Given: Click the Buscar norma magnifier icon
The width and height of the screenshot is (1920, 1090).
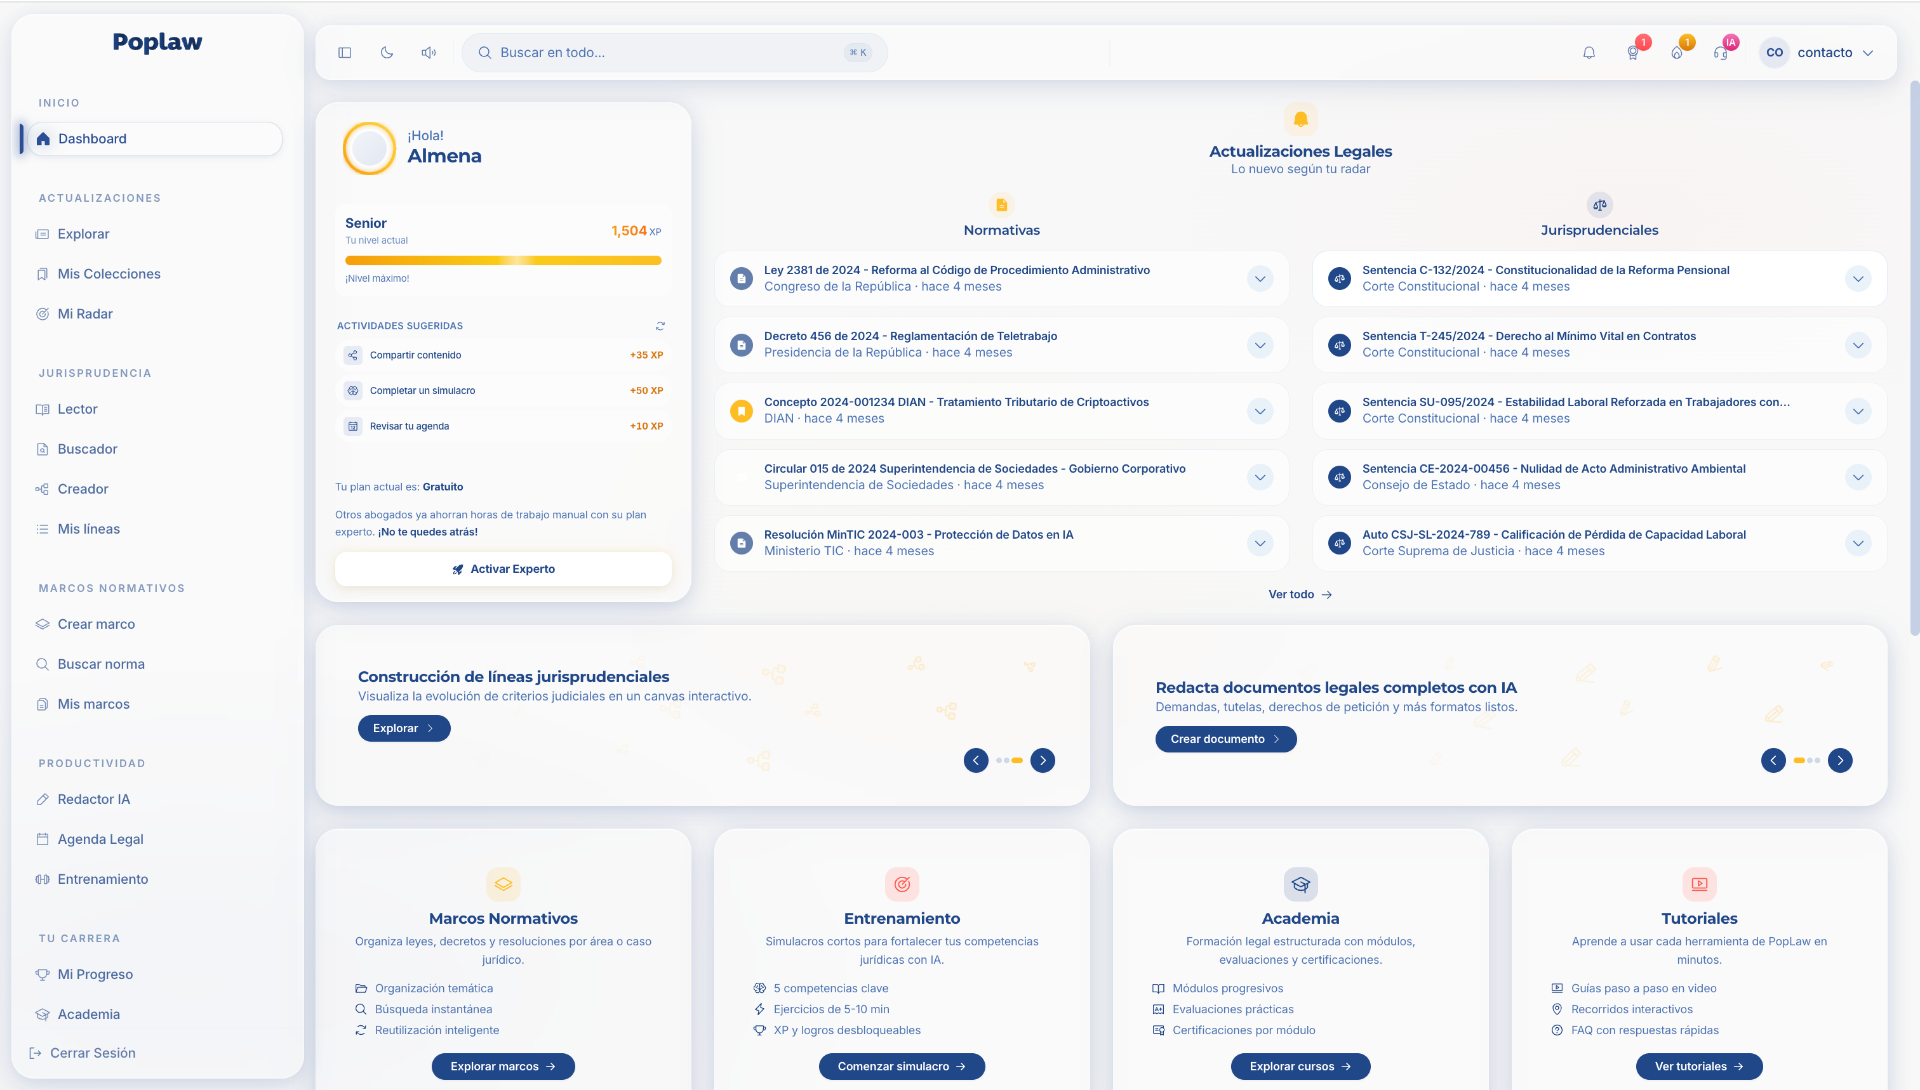Looking at the screenshot, I should coord(42,664).
